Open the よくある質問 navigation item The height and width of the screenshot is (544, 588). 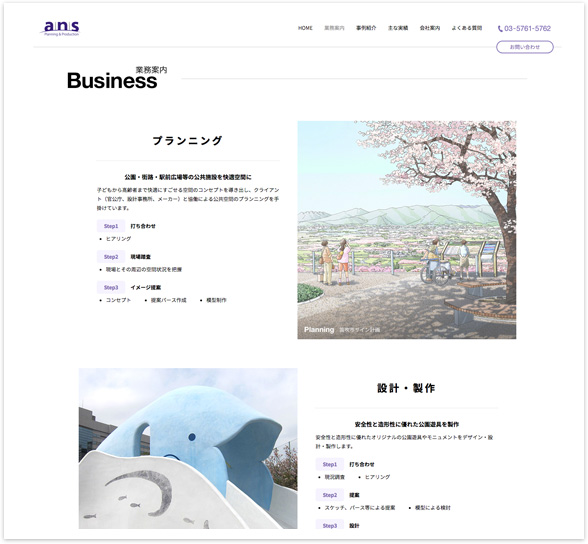click(466, 28)
